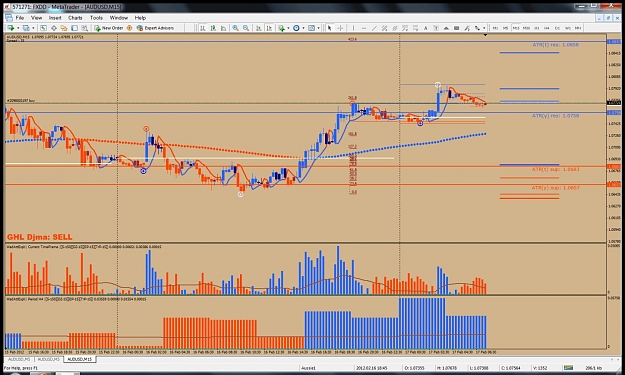Switch chart to Candlesticks mode
Screen dimensions: 625x375
click(x=213, y=28)
